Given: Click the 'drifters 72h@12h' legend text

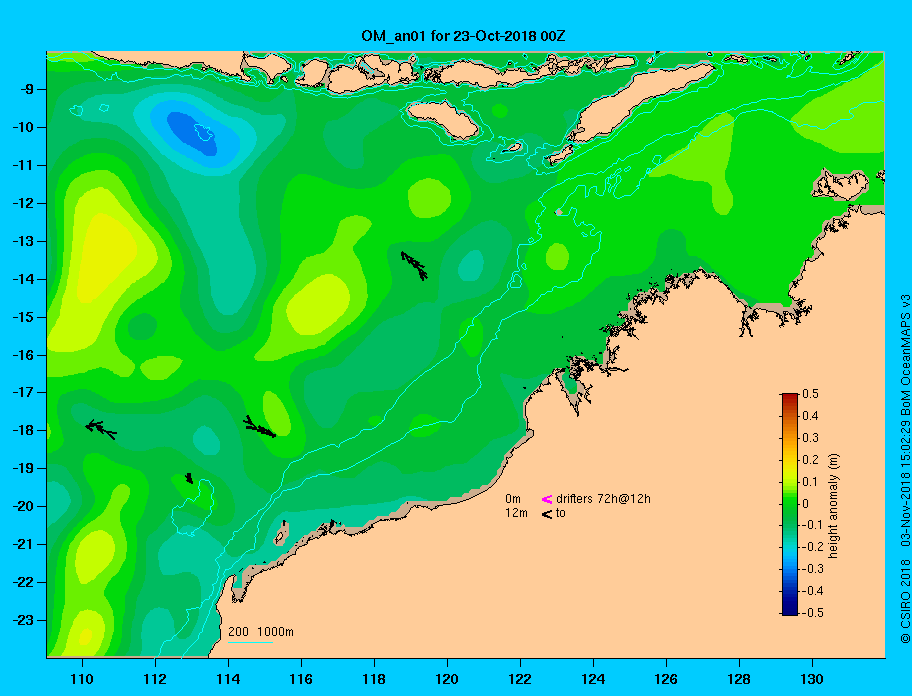Looking at the screenshot, I should 603,499.
